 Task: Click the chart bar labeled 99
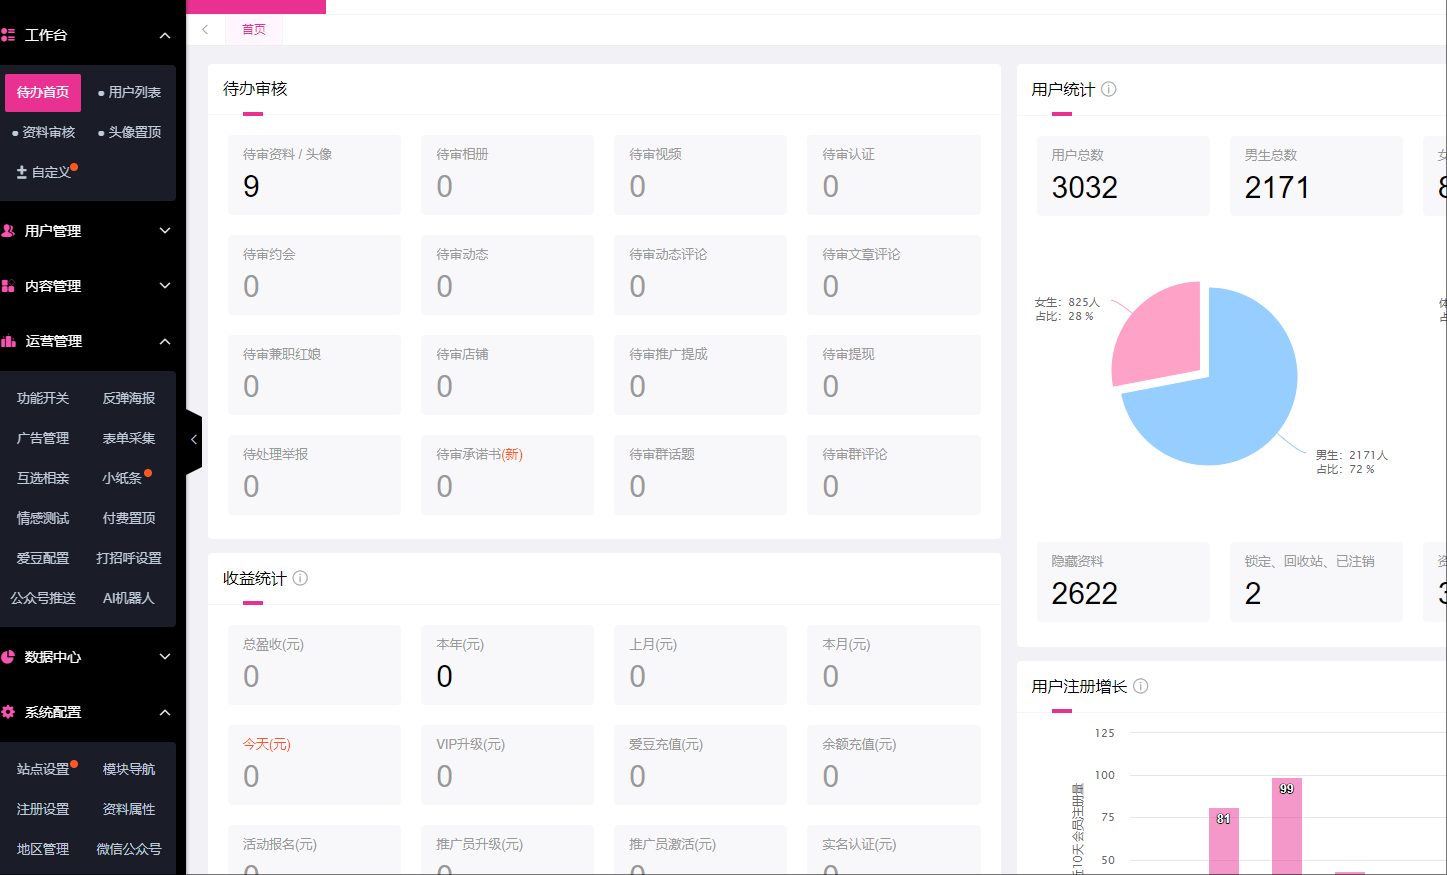pyautogui.click(x=1287, y=826)
